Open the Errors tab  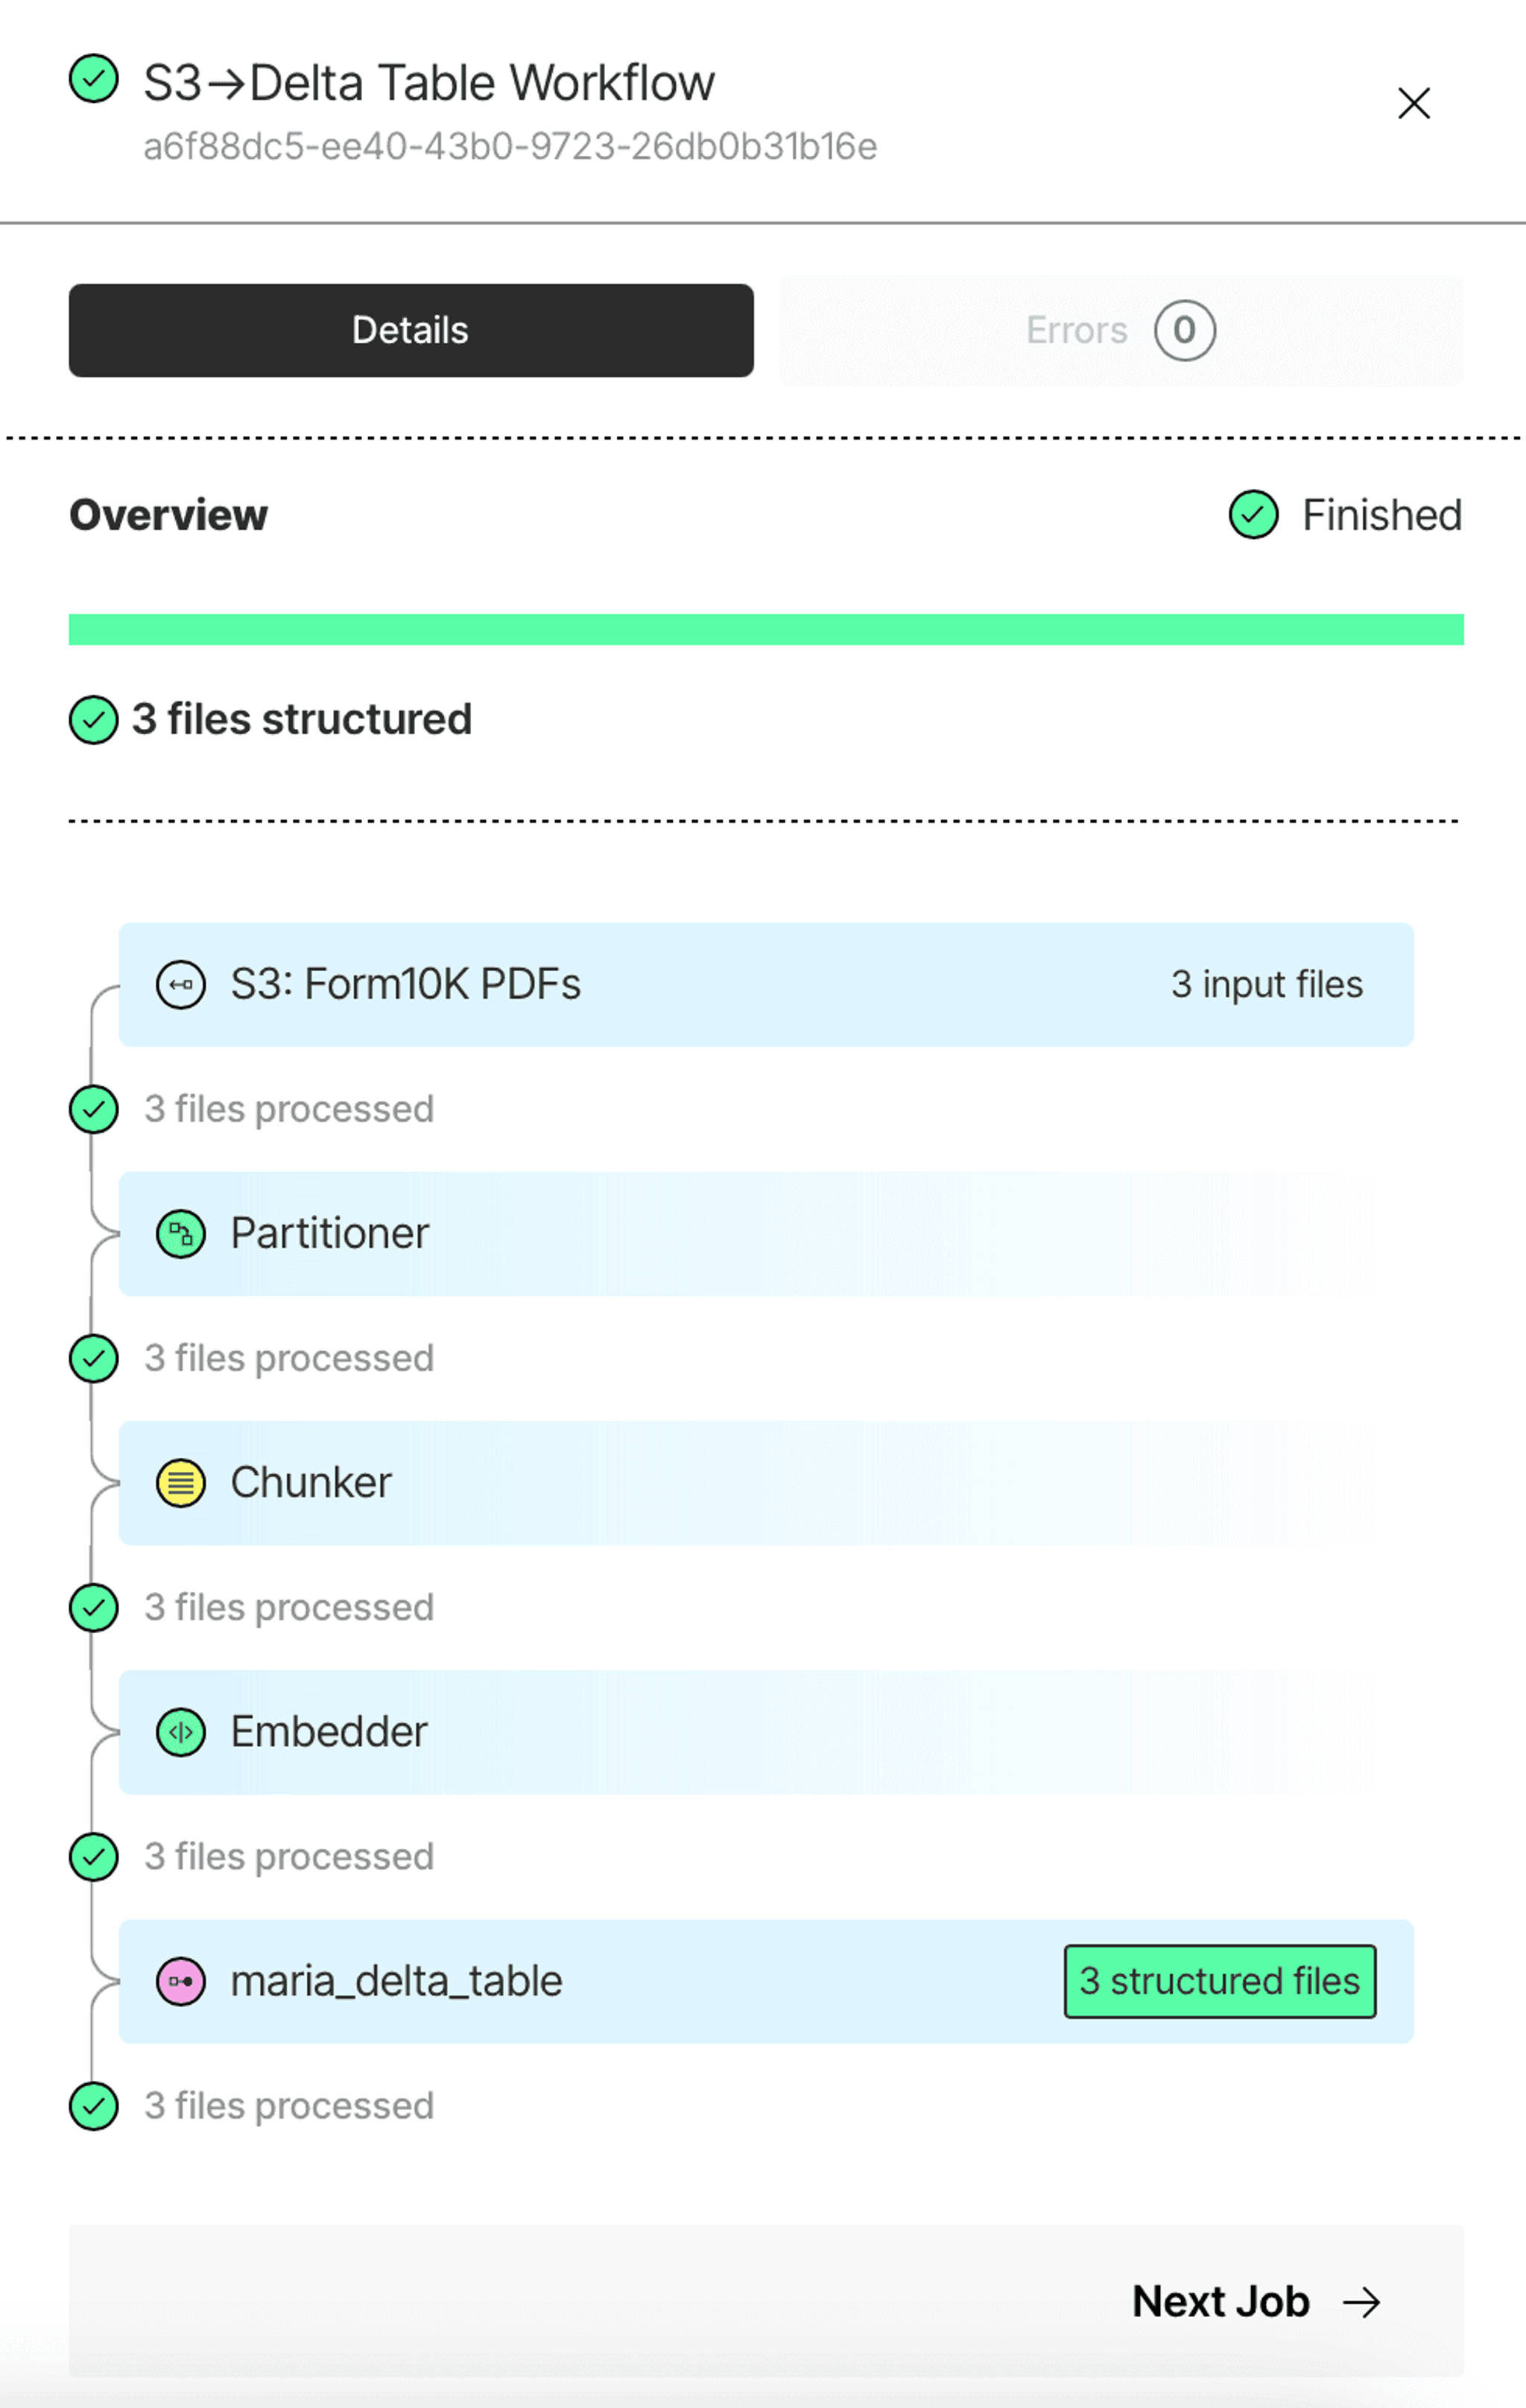tap(1121, 330)
